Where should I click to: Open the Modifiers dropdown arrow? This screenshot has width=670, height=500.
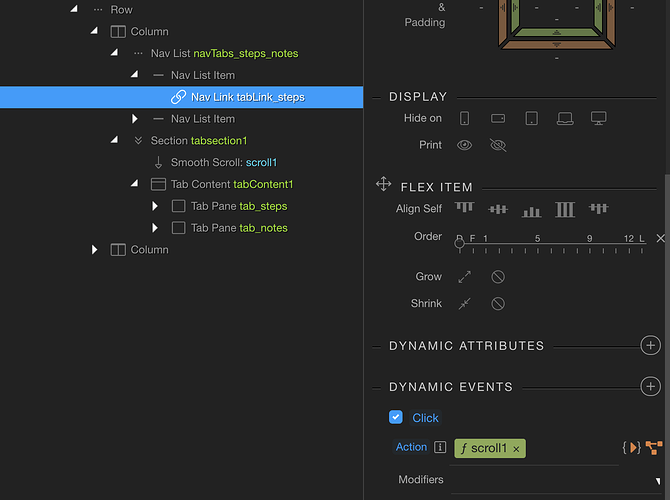658,481
